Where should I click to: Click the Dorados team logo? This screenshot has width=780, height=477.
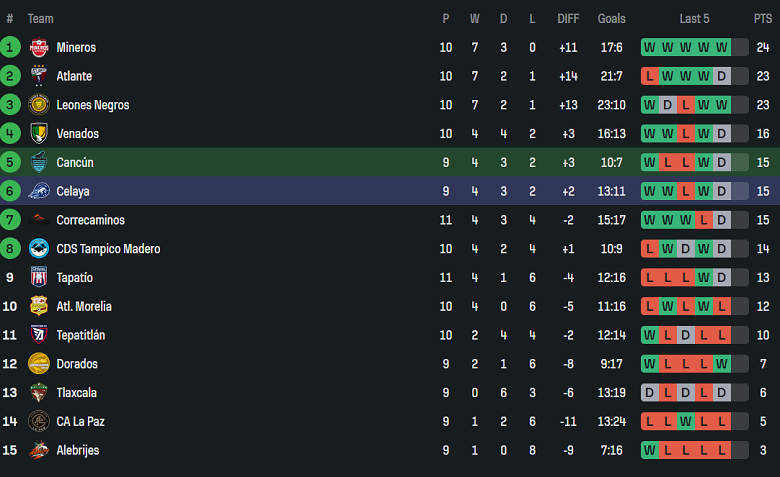coord(39,364)
